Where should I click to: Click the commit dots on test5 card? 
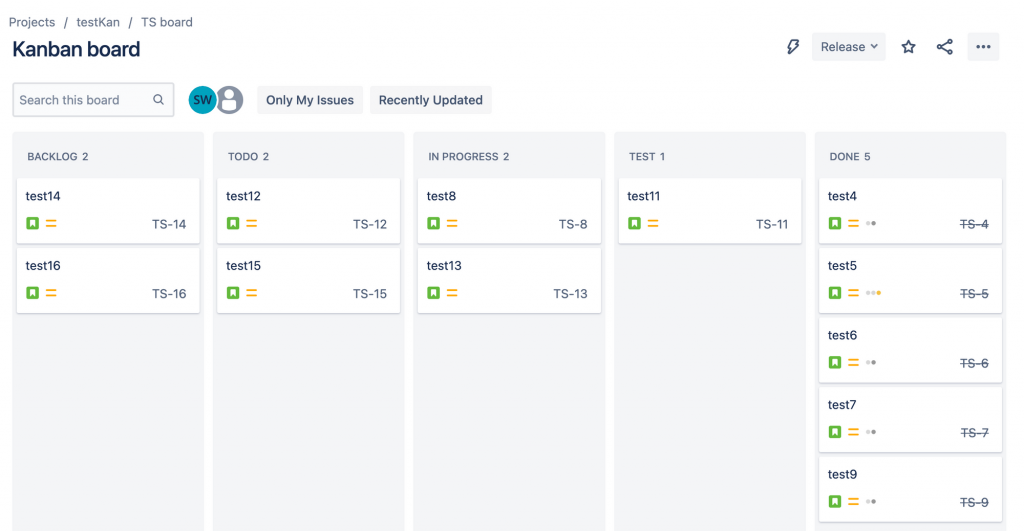[x=873, y=293]
